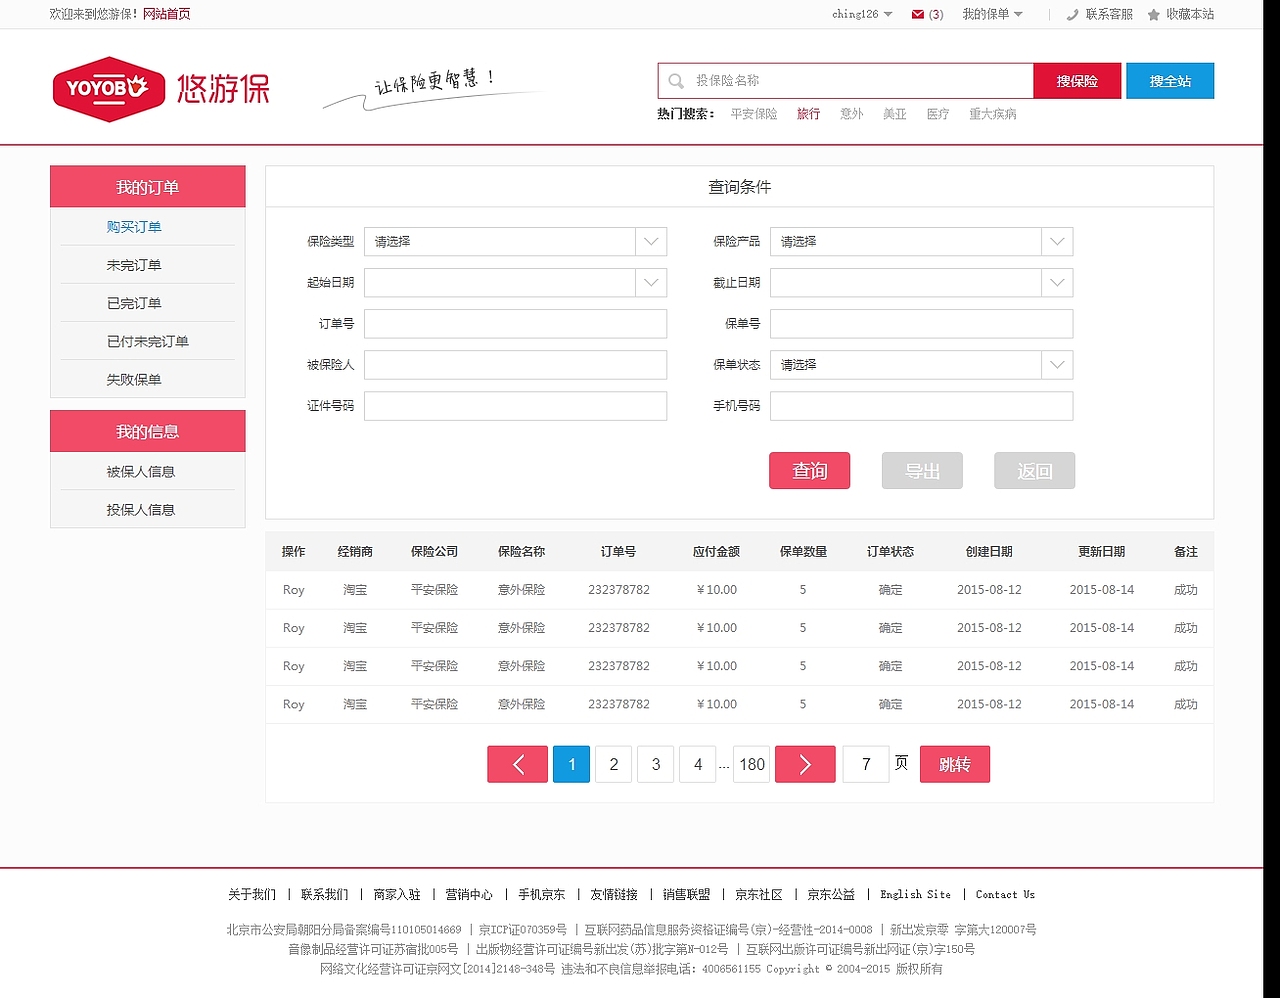The height and width of the screenshot is (998, 1280).
Task: Click the 我的信息 sidebar header
Action: point(148,431)
